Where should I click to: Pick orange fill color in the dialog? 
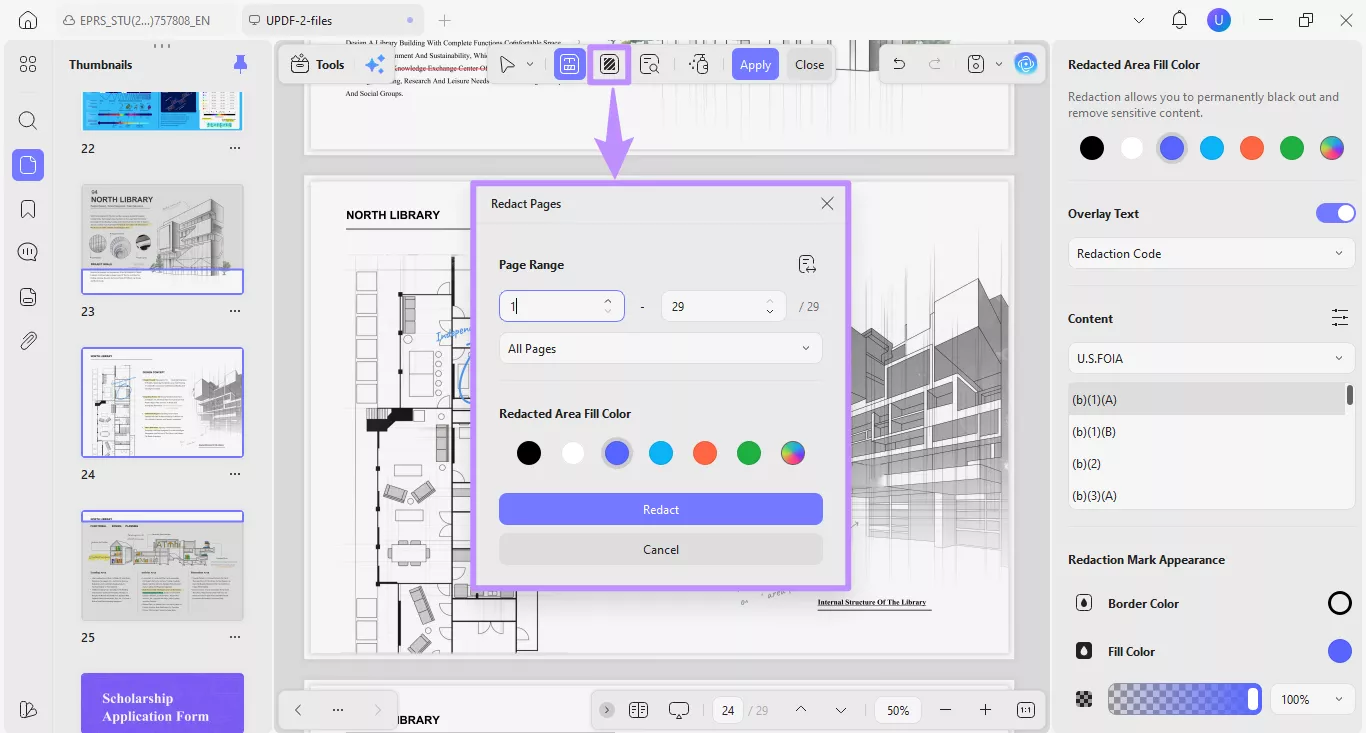click(705, 453)
